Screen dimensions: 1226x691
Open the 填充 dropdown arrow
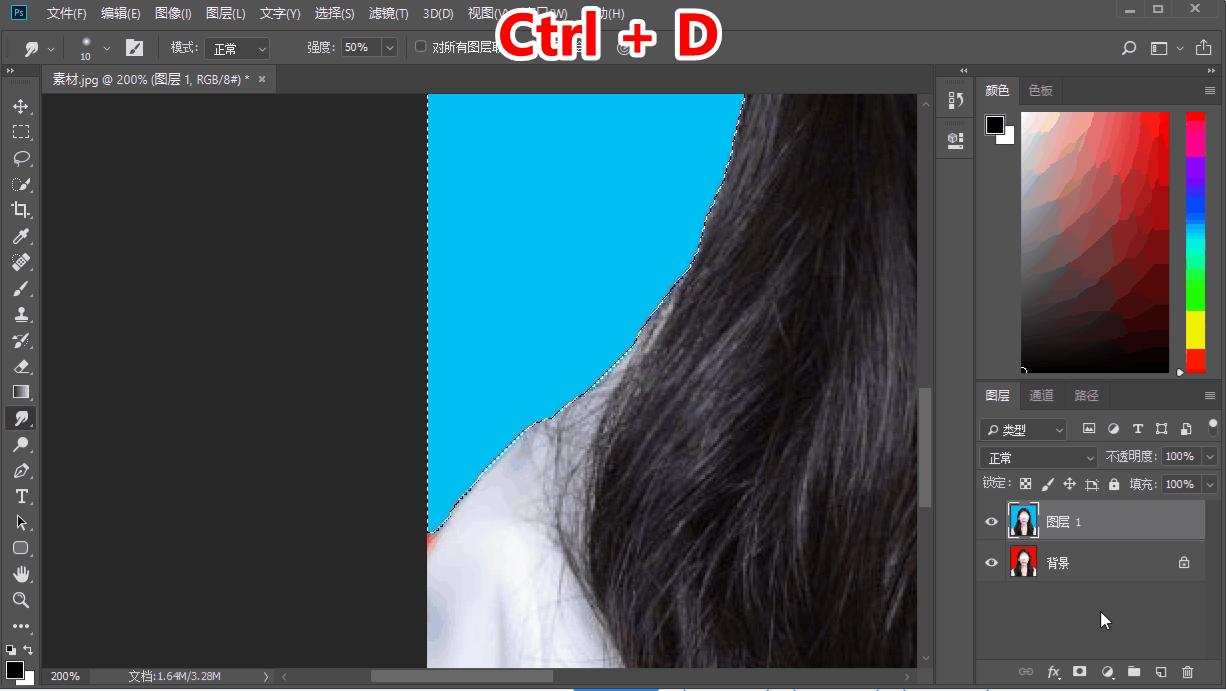[1210, 484]
